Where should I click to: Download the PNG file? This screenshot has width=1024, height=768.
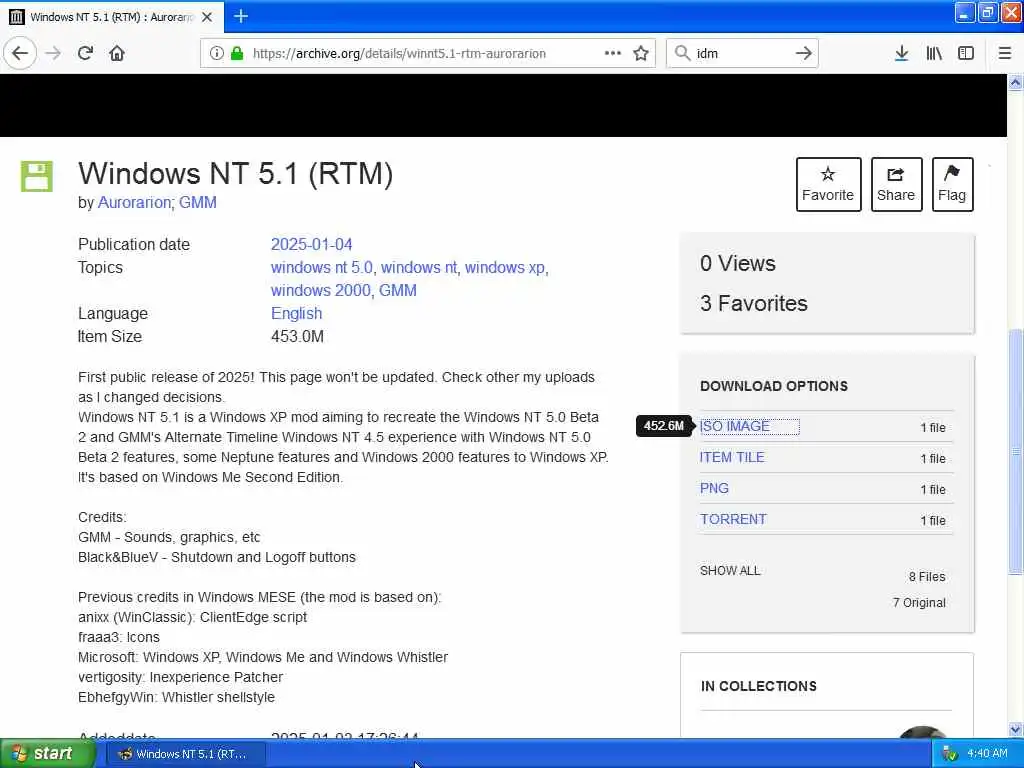click(x=714, y=488)
